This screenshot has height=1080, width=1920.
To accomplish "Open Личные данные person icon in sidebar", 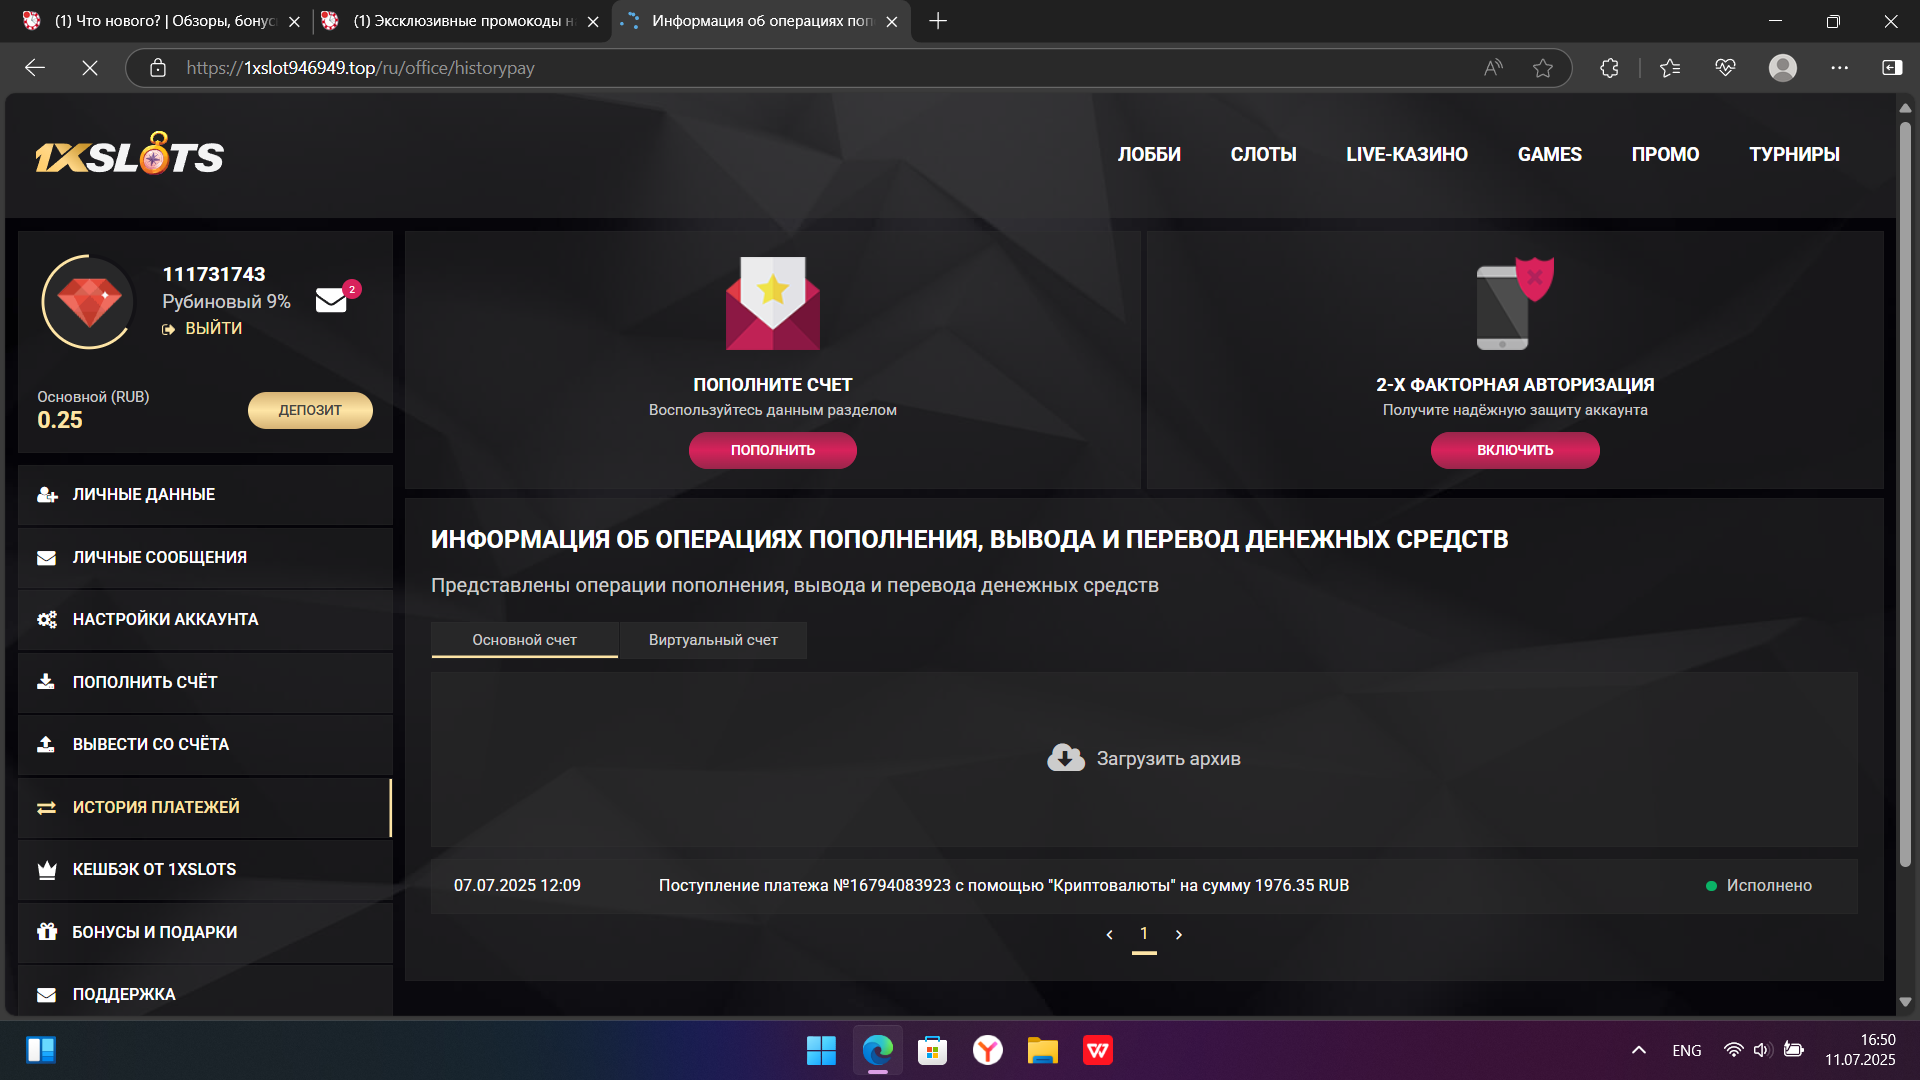I will pos(47,494).
